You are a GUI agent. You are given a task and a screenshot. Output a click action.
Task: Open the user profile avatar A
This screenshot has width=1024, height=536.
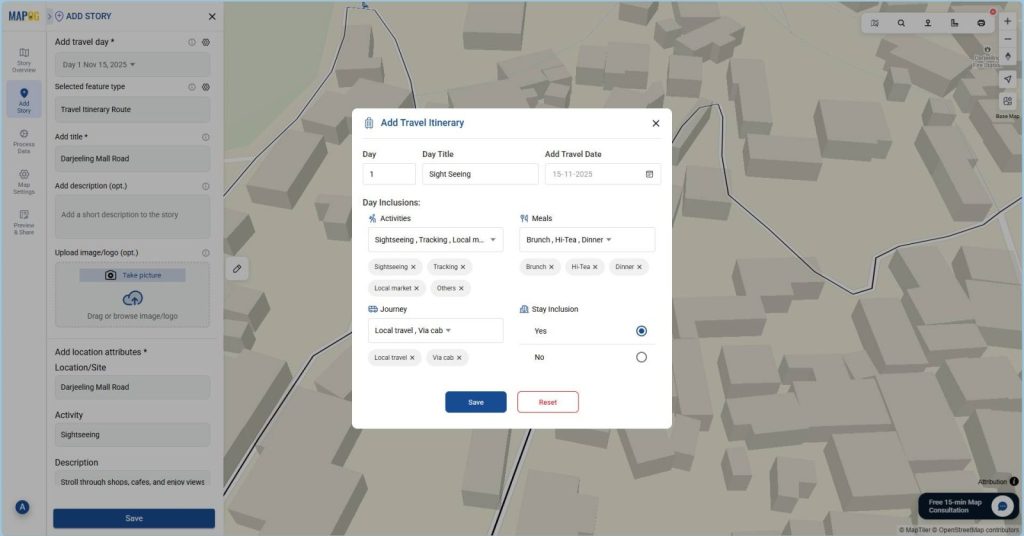click(22, 507)
